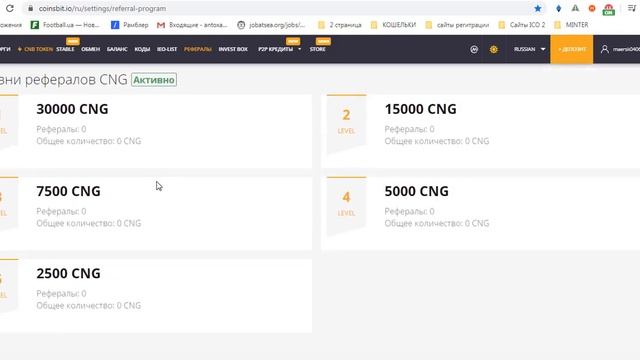Image resolution: width=640 pixels, height=360 pixels.
Task: Open the MINTER bookmark folder
Action: click(571, 25)
